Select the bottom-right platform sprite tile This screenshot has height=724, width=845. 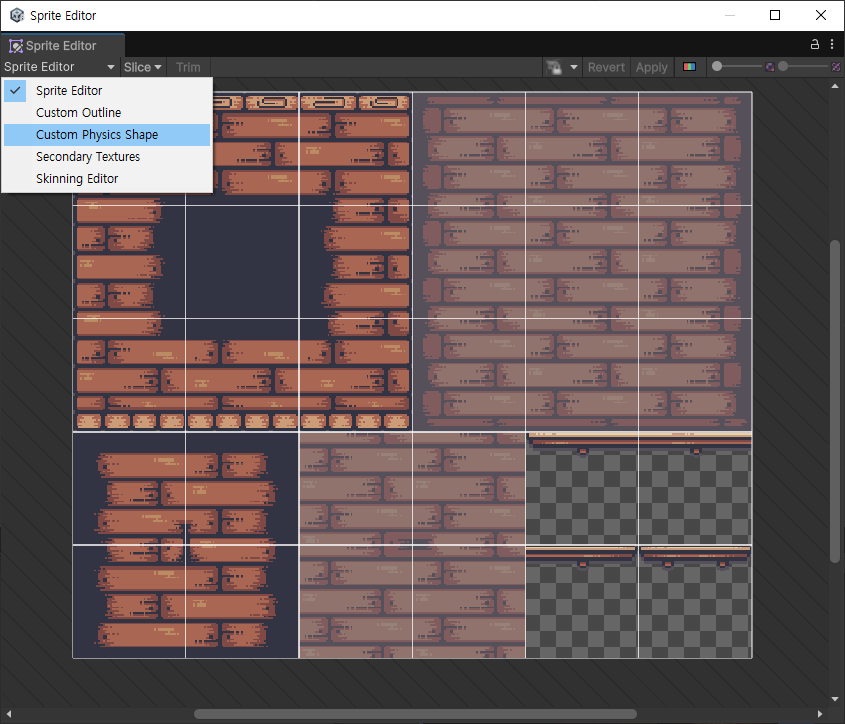click(x=695, y=602)
